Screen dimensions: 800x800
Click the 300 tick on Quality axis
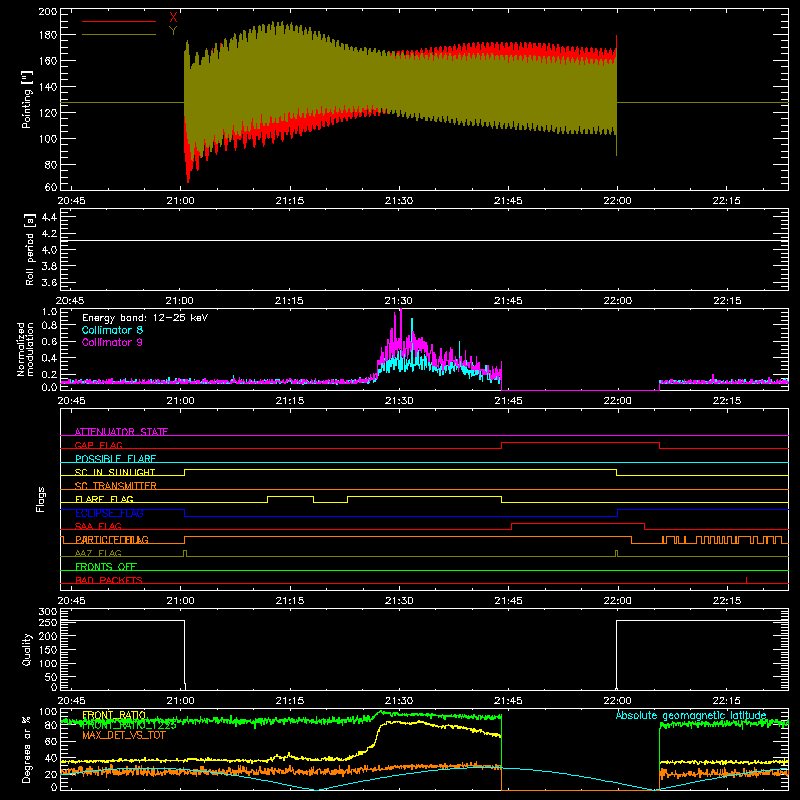[48, 612]
